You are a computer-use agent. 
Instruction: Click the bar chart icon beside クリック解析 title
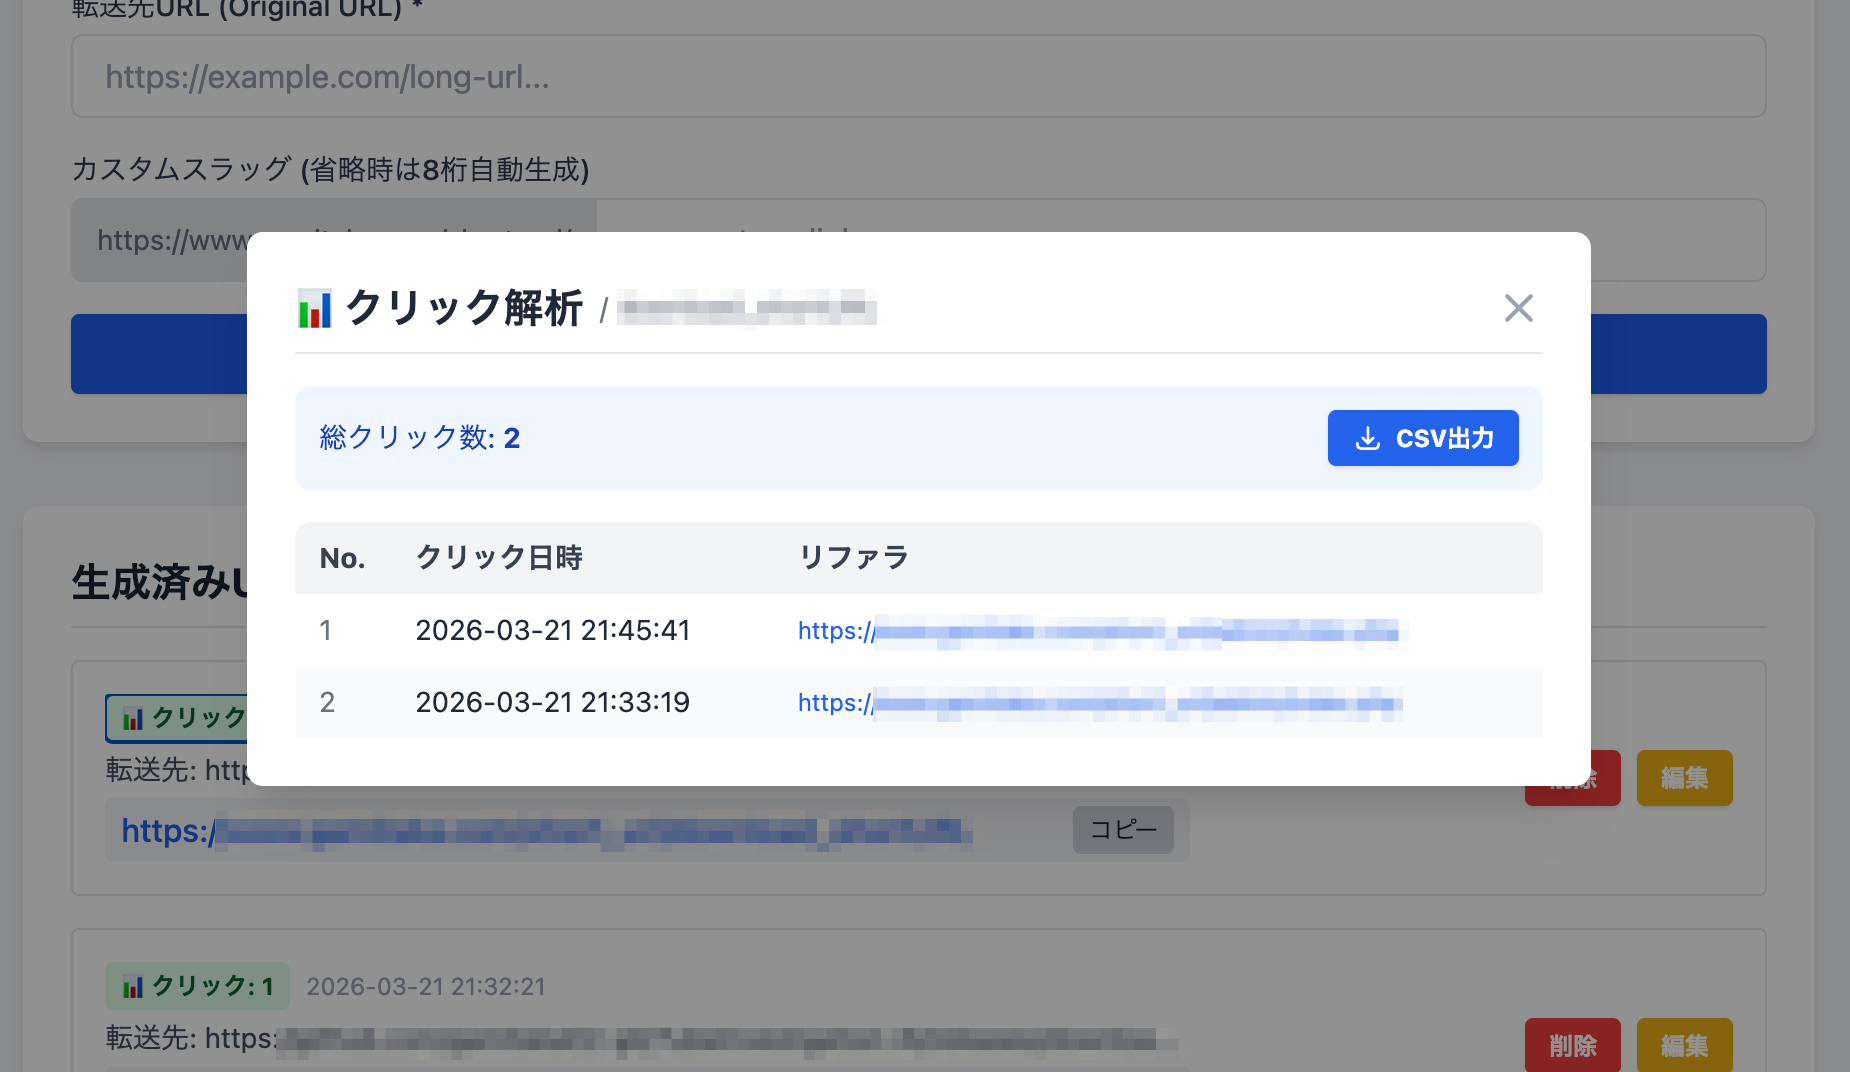(313, 309)
